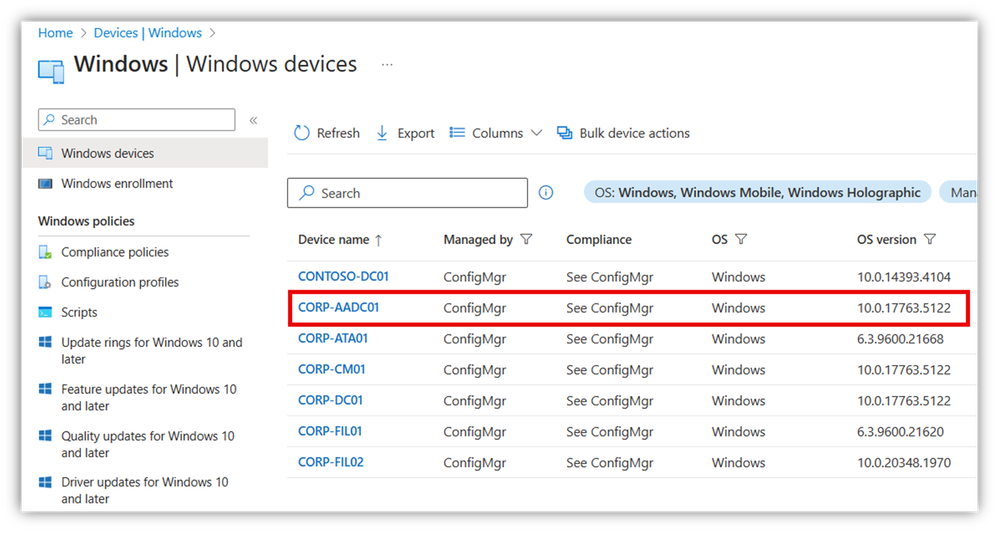Screen dimensions: 999x533
Task: Click the Windows enrollment sidebar icon
Action: point(45,183)
